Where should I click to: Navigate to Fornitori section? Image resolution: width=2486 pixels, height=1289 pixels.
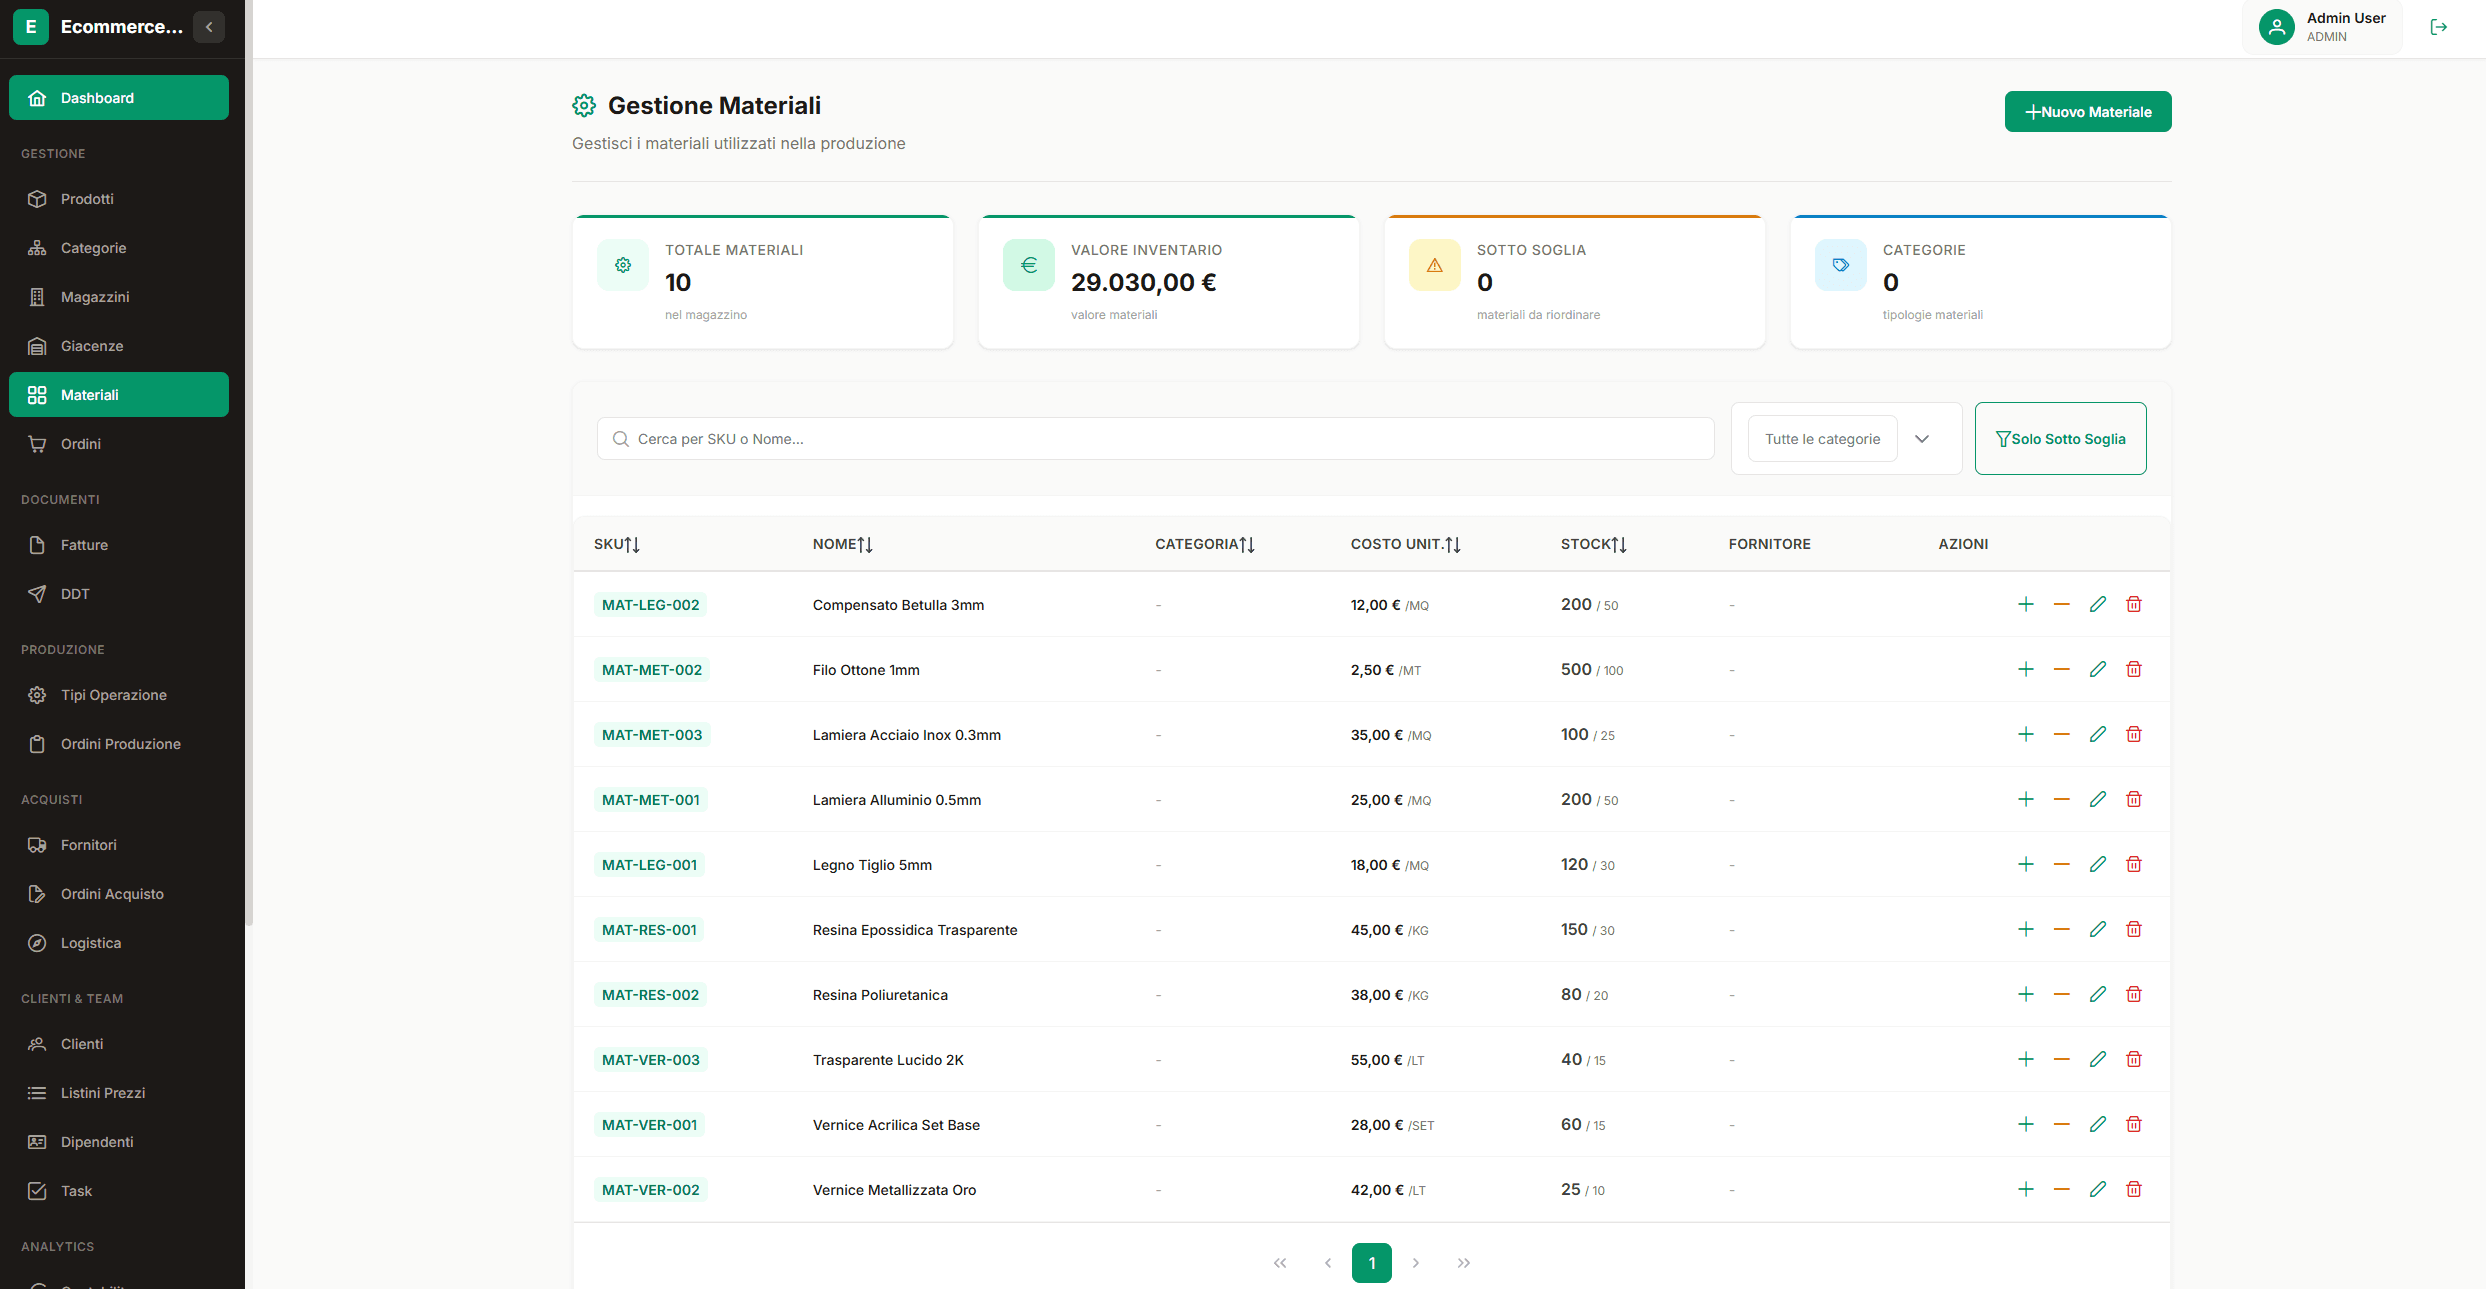[88, 845]
